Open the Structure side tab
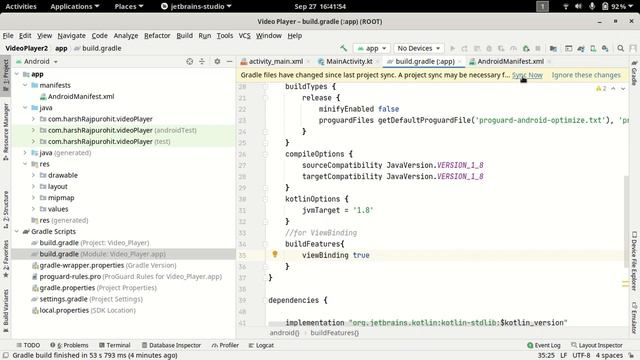This screenshot has height=360, width=640. pyautogui.click(x=6, y=209)
